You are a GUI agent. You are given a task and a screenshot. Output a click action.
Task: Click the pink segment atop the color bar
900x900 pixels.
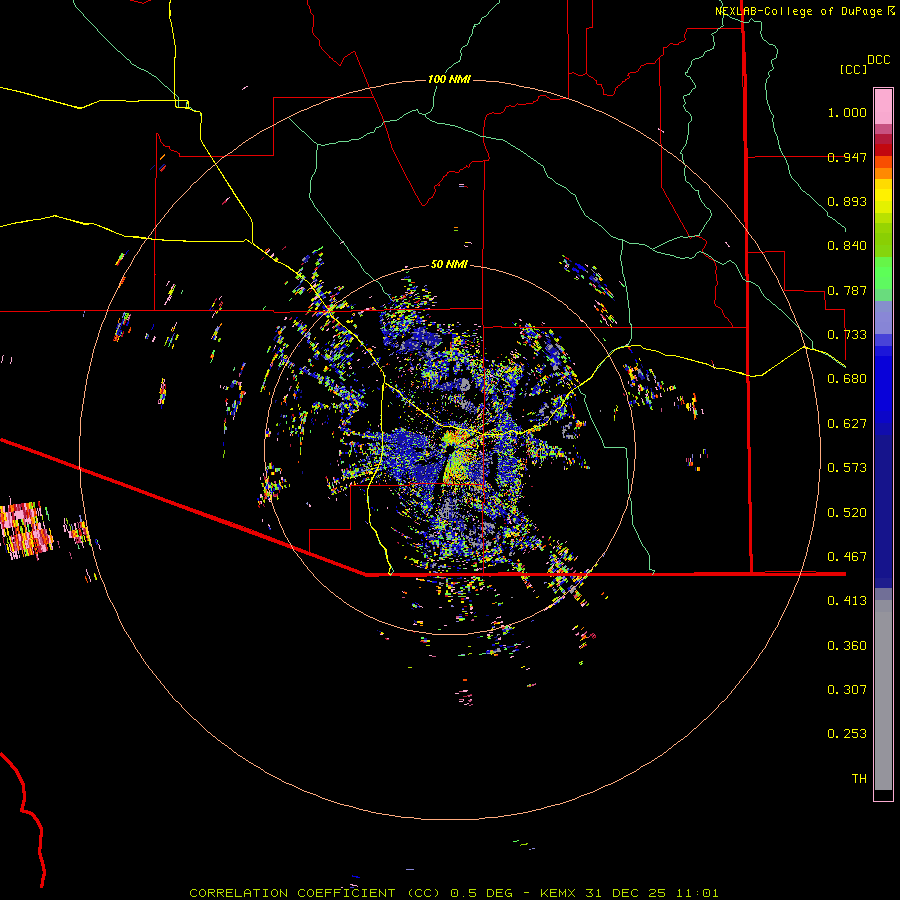[x=883, y=106]
